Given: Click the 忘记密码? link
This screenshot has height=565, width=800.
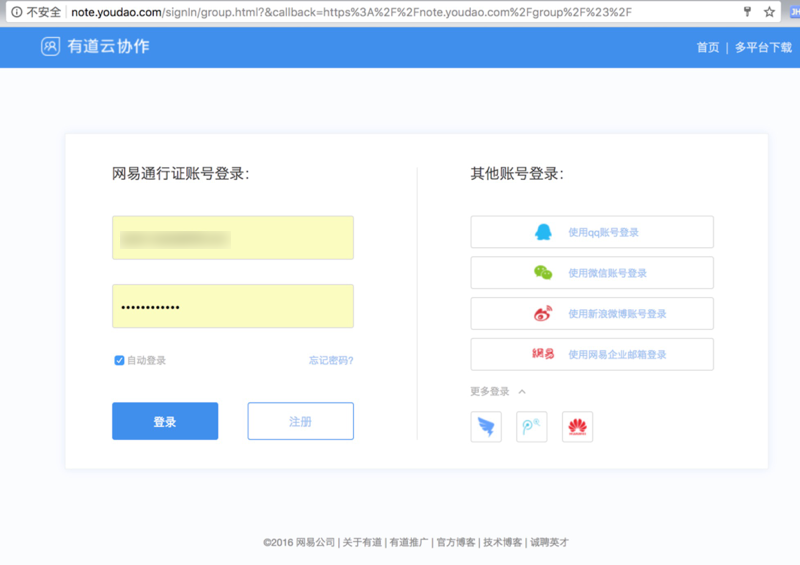Looking at the screenshot, I should [x=331, y=360].
